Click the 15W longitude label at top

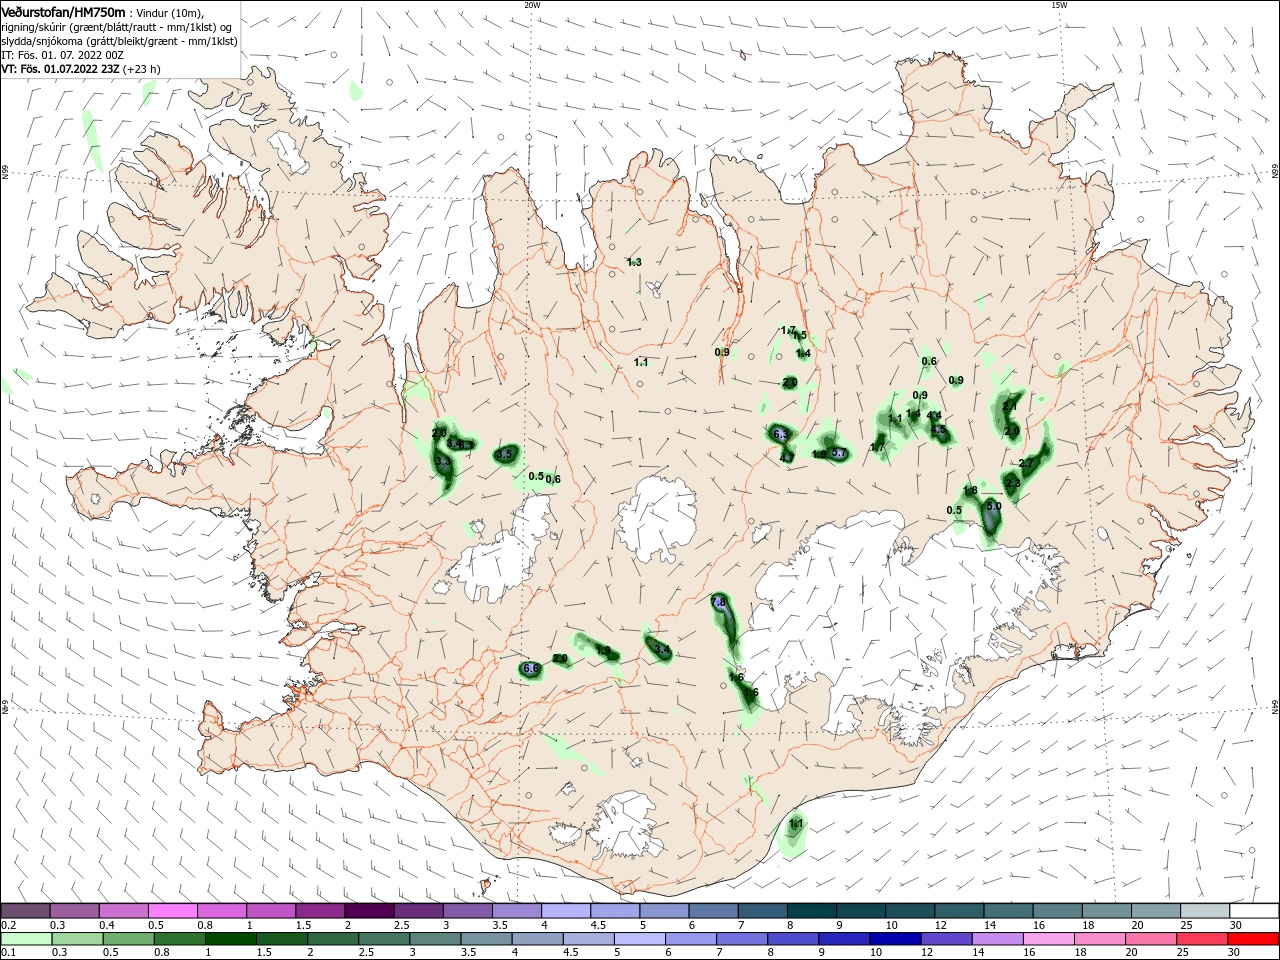click(1059, 4)
